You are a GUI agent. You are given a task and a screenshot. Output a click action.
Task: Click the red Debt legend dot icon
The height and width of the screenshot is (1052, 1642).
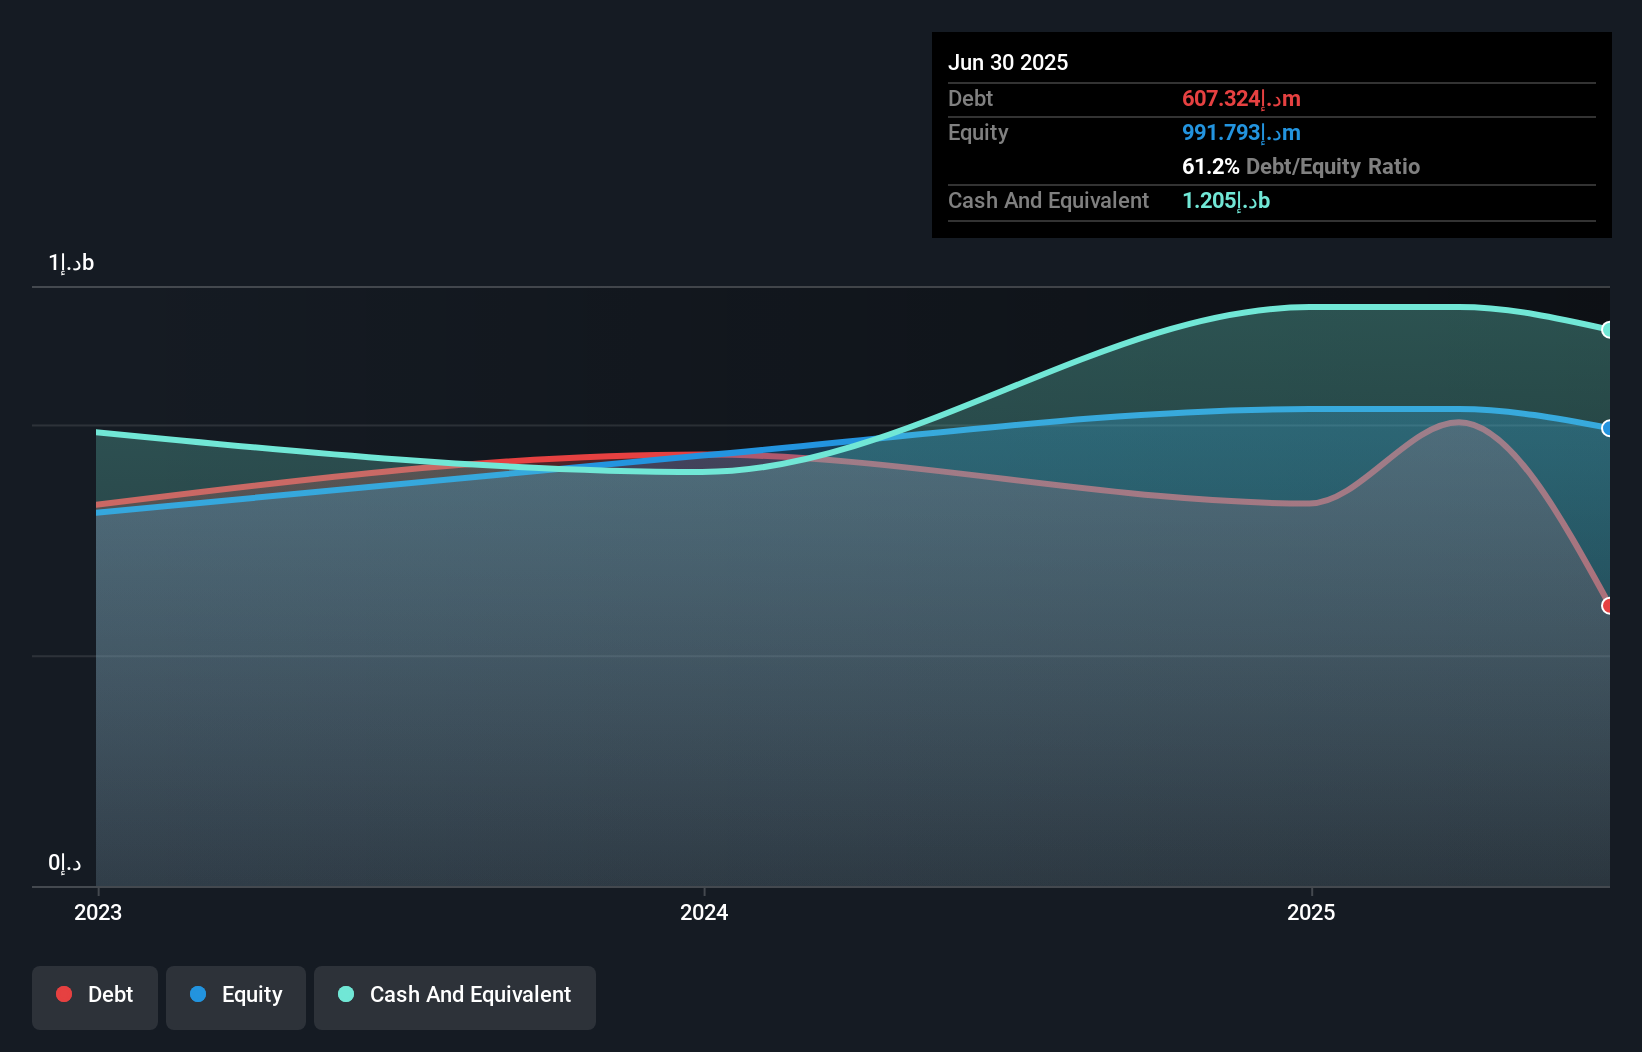62,994
